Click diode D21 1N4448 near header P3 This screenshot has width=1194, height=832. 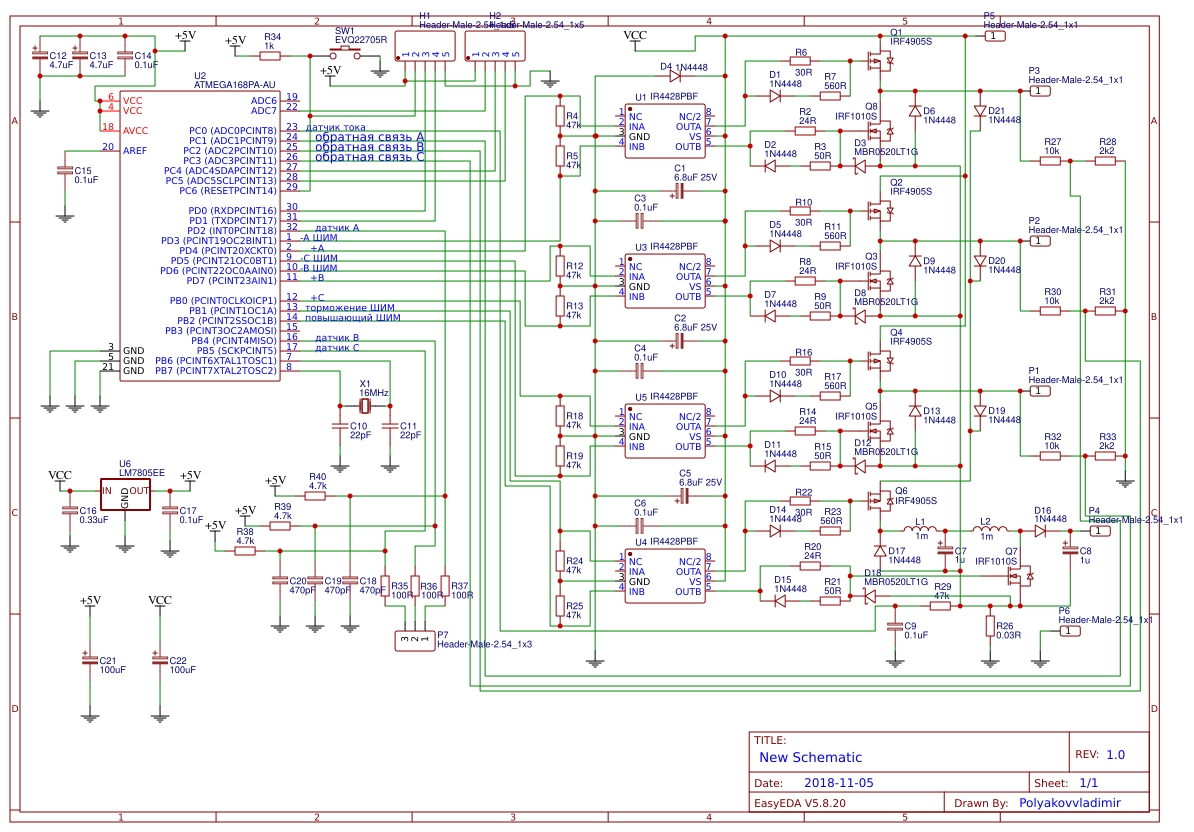click(981, 110)
